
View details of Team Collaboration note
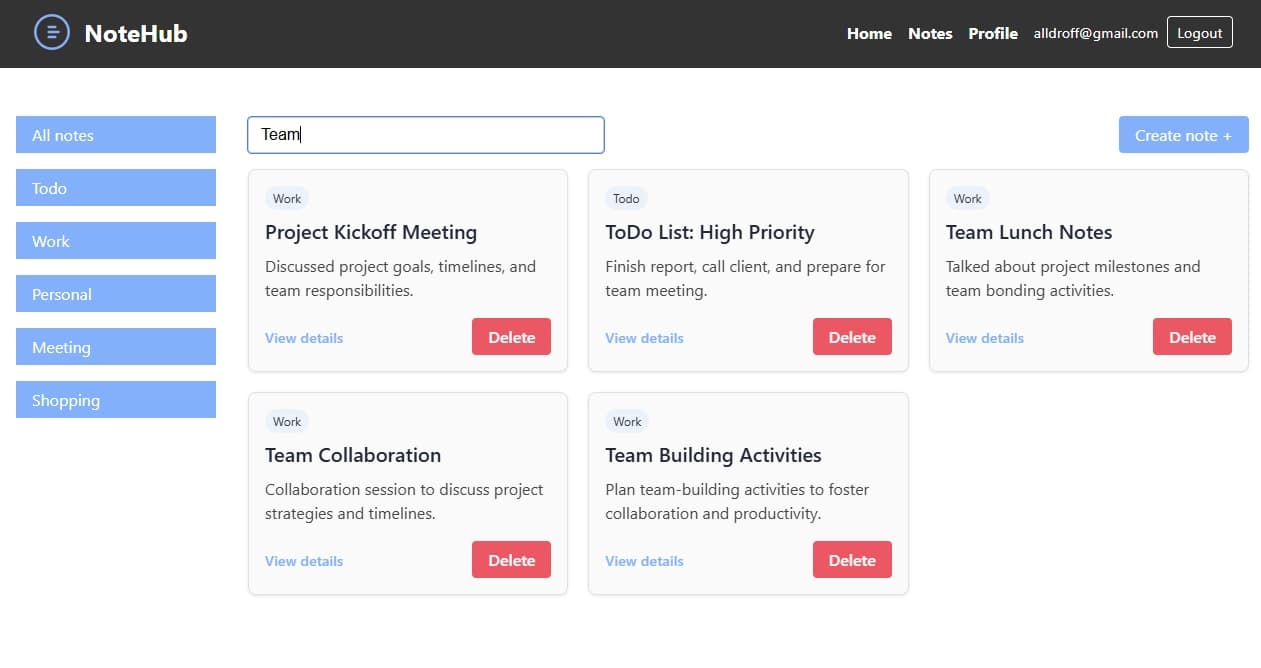[x=304, y=561]
